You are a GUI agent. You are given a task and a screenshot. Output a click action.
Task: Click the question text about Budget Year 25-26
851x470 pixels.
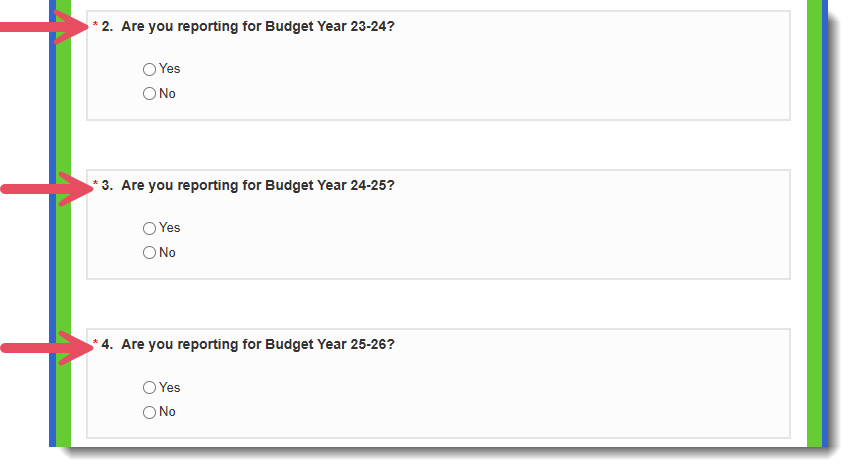click(258, 345)
